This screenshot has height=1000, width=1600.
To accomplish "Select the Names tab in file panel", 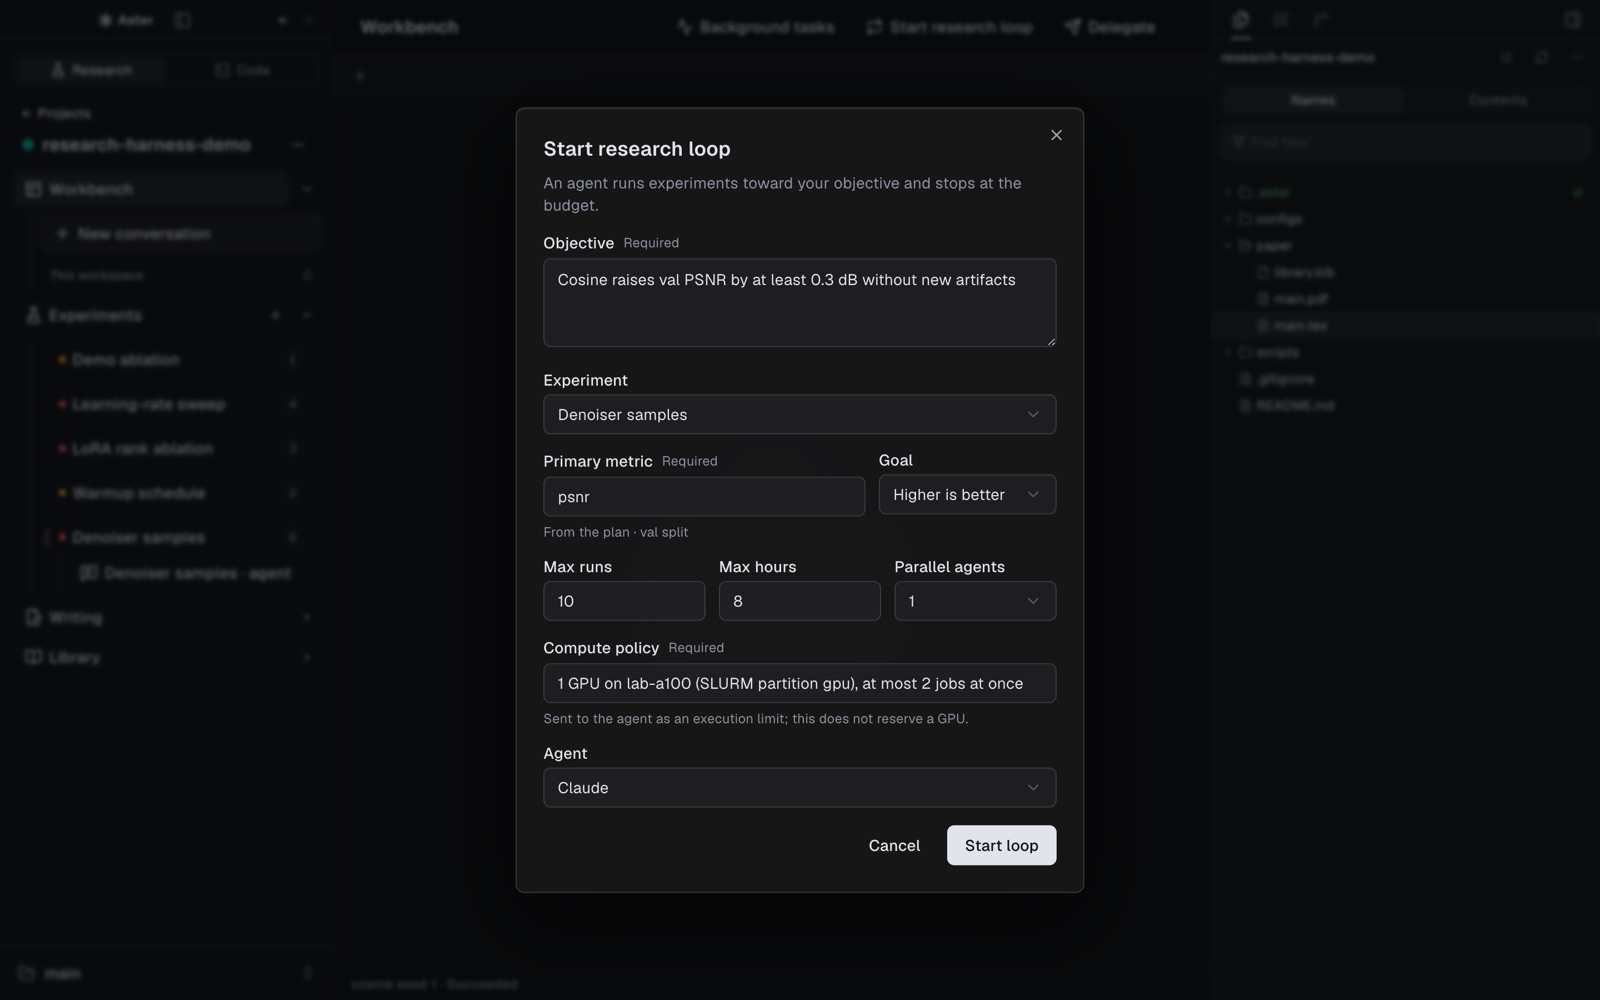I will click(1312, 100).
